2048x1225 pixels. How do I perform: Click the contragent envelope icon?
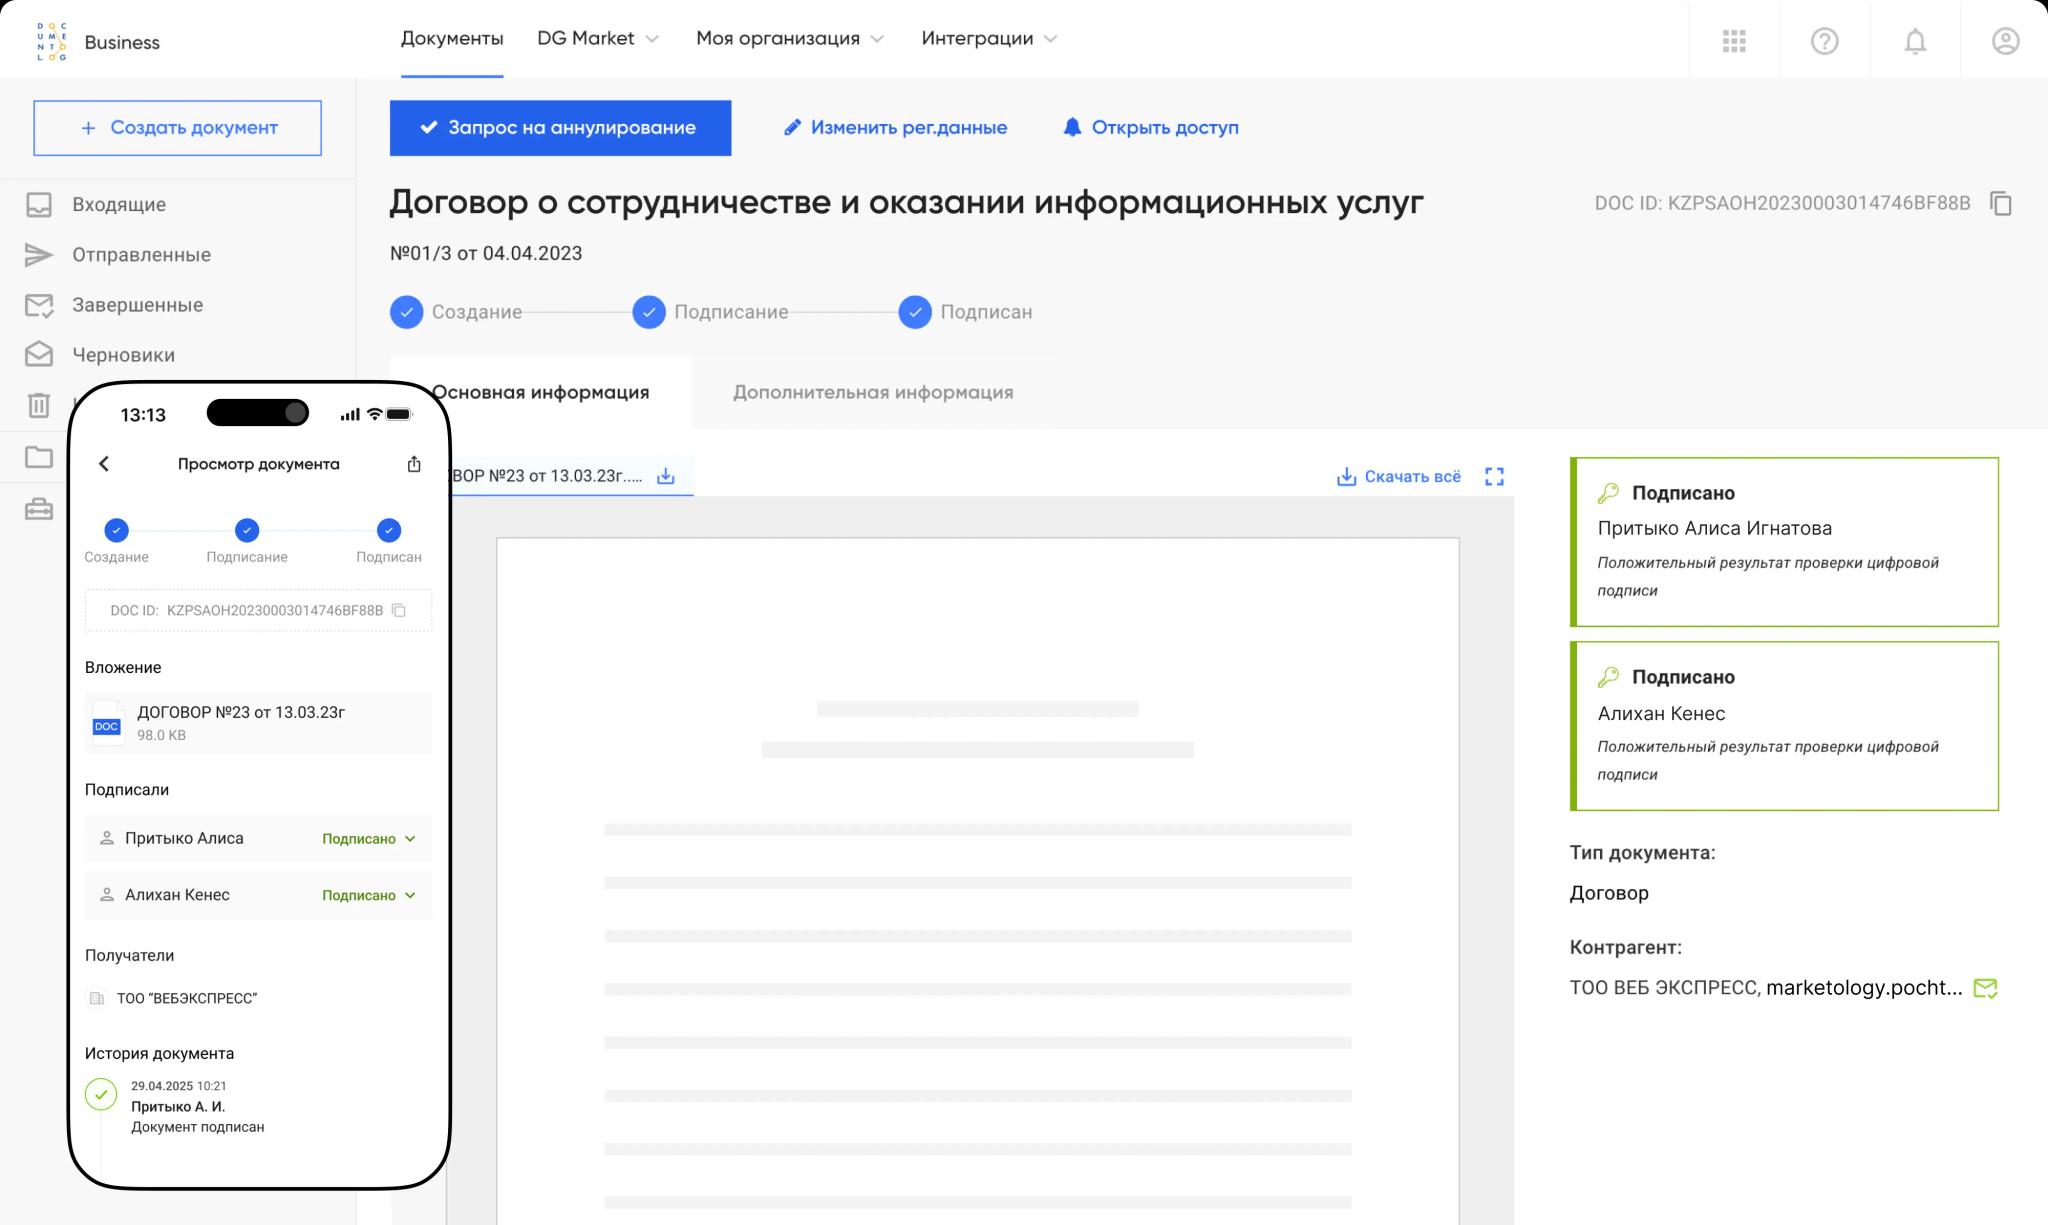[x=1985, y=988]
